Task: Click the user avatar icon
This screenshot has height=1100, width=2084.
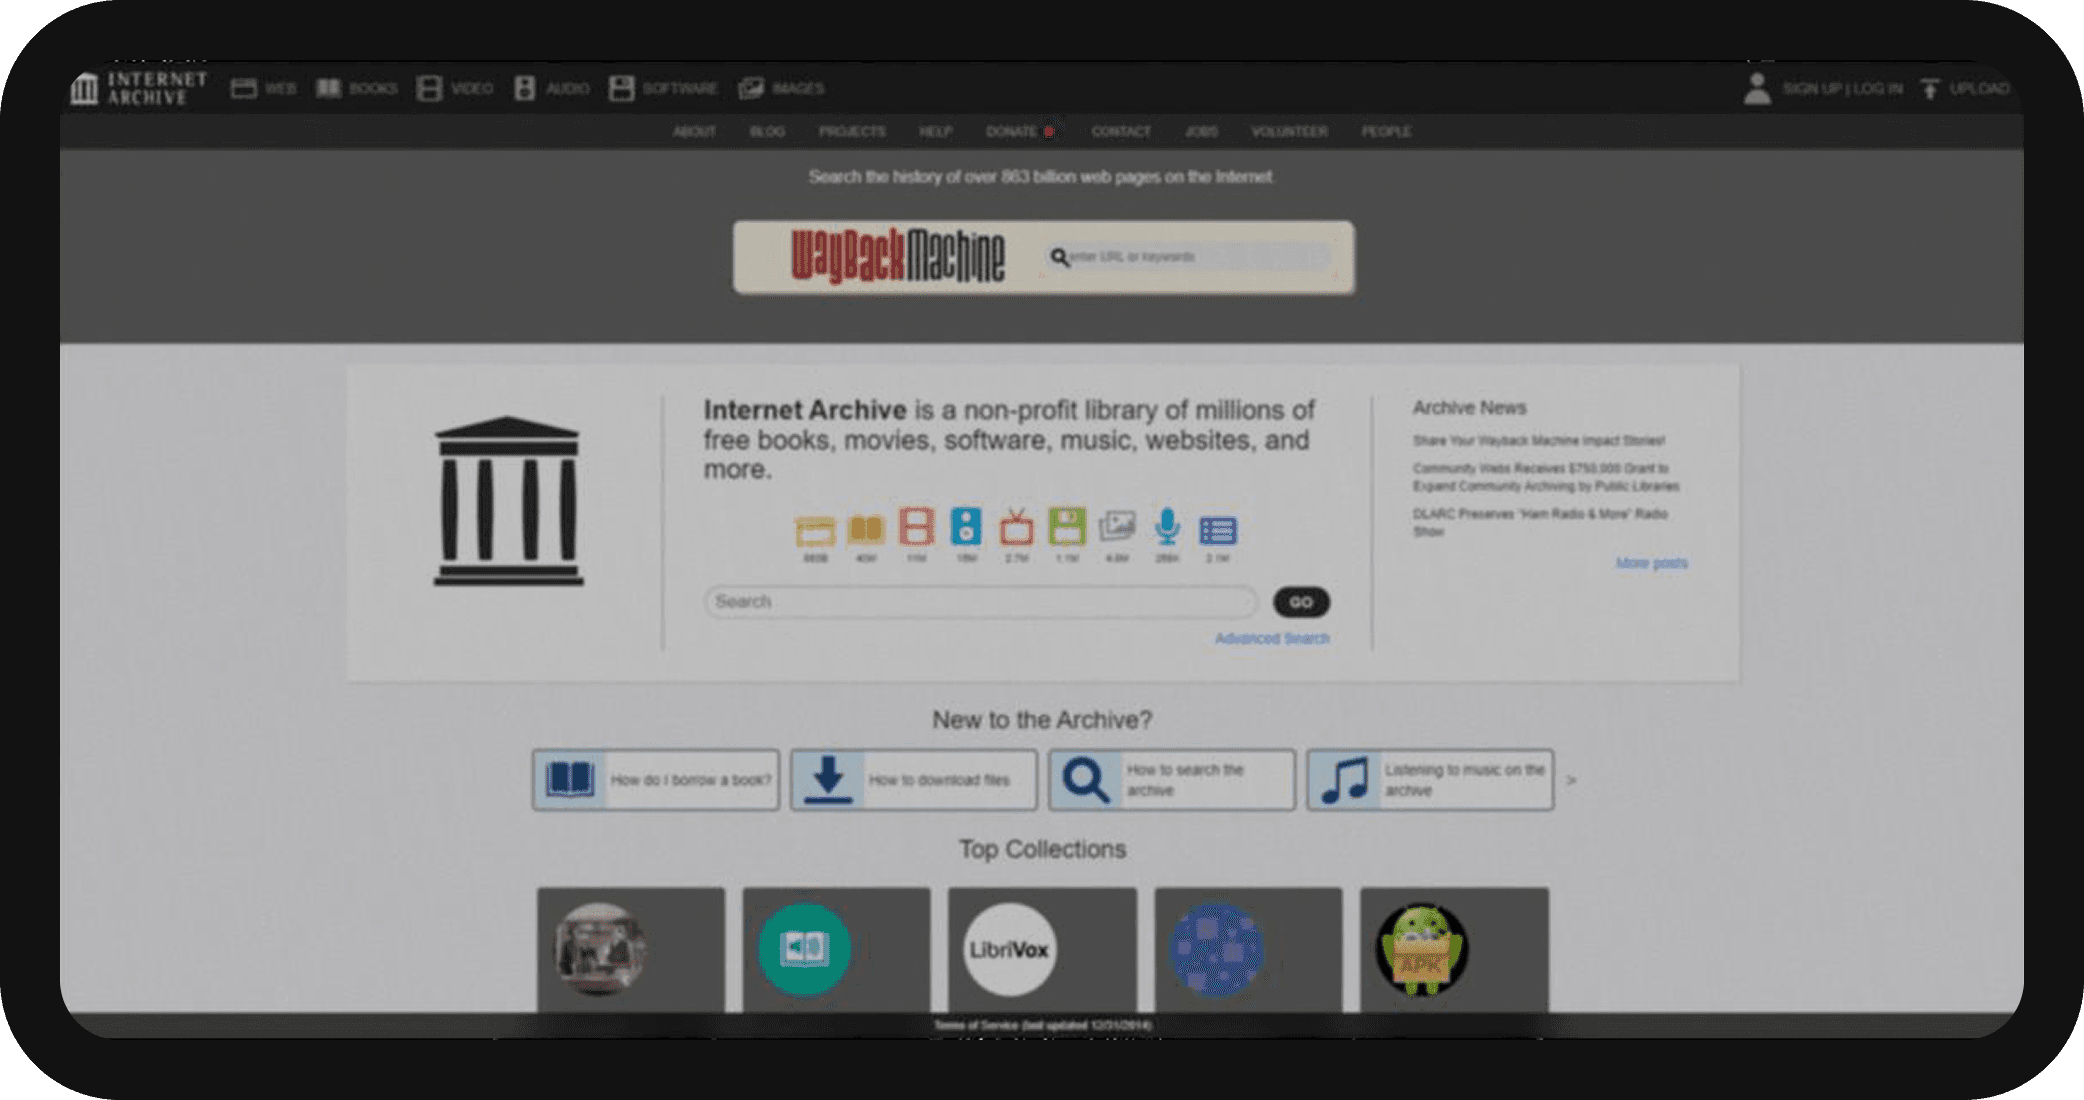Action: coord(1757,88)
